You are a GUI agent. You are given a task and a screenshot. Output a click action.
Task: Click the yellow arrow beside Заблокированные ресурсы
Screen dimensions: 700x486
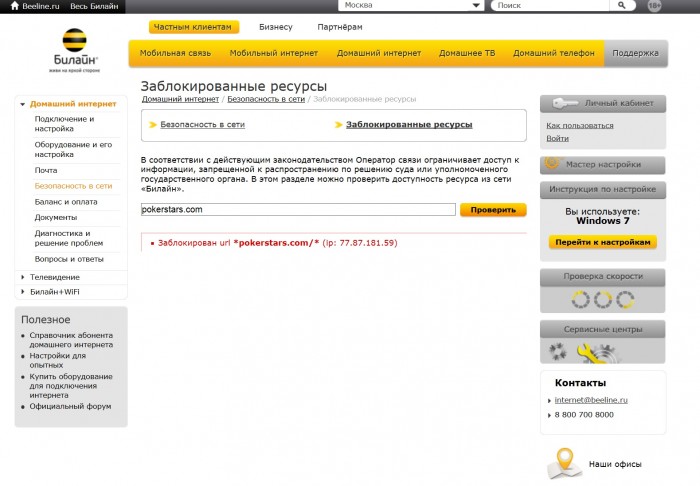point(338,125)
